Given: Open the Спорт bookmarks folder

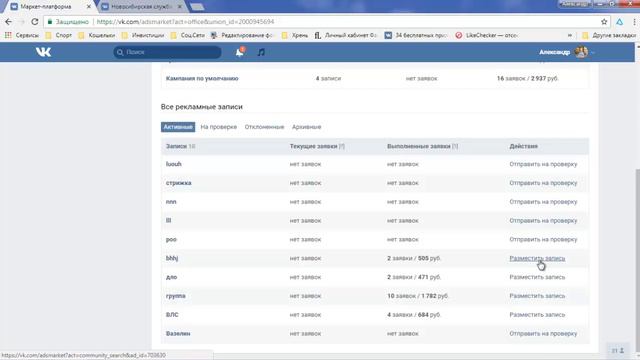Looking at the screenshot, I should [x=58, y=36].
